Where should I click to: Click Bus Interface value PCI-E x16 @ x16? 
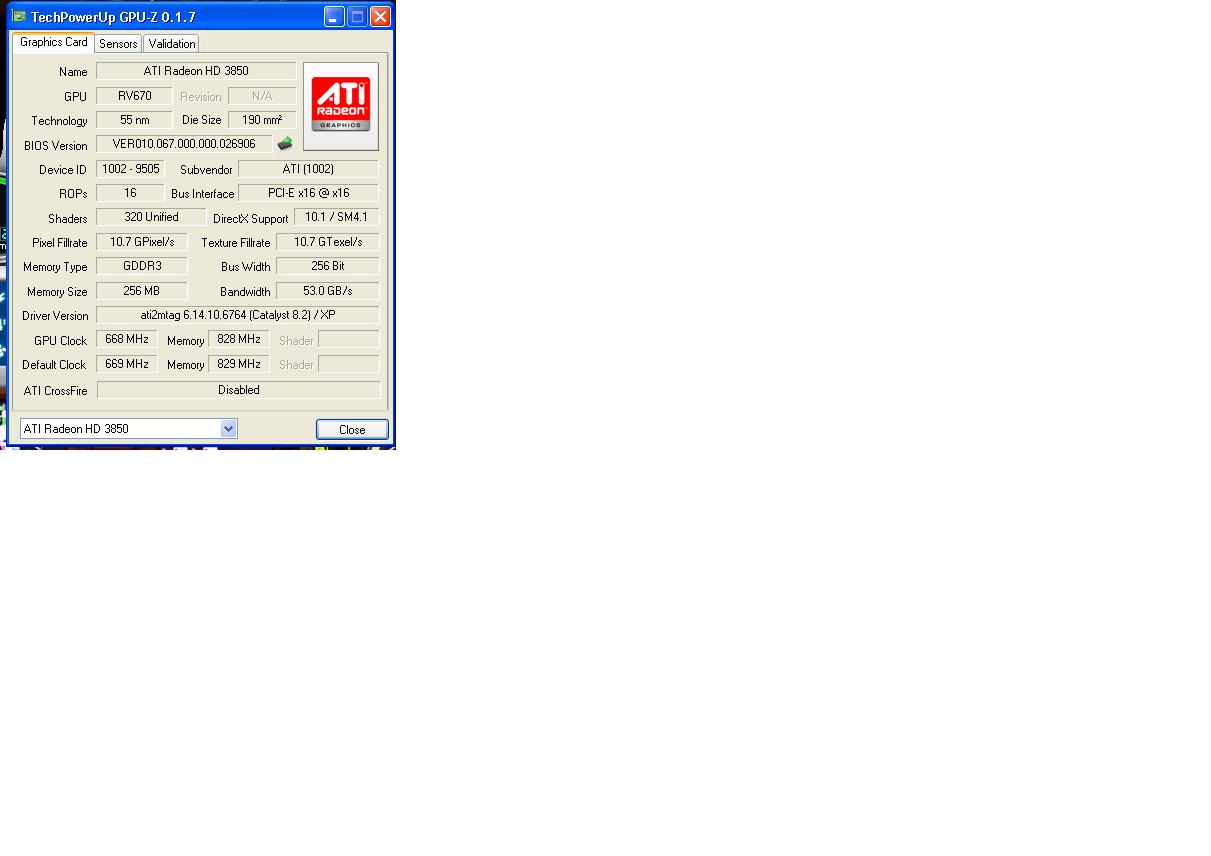coord(308,193)
